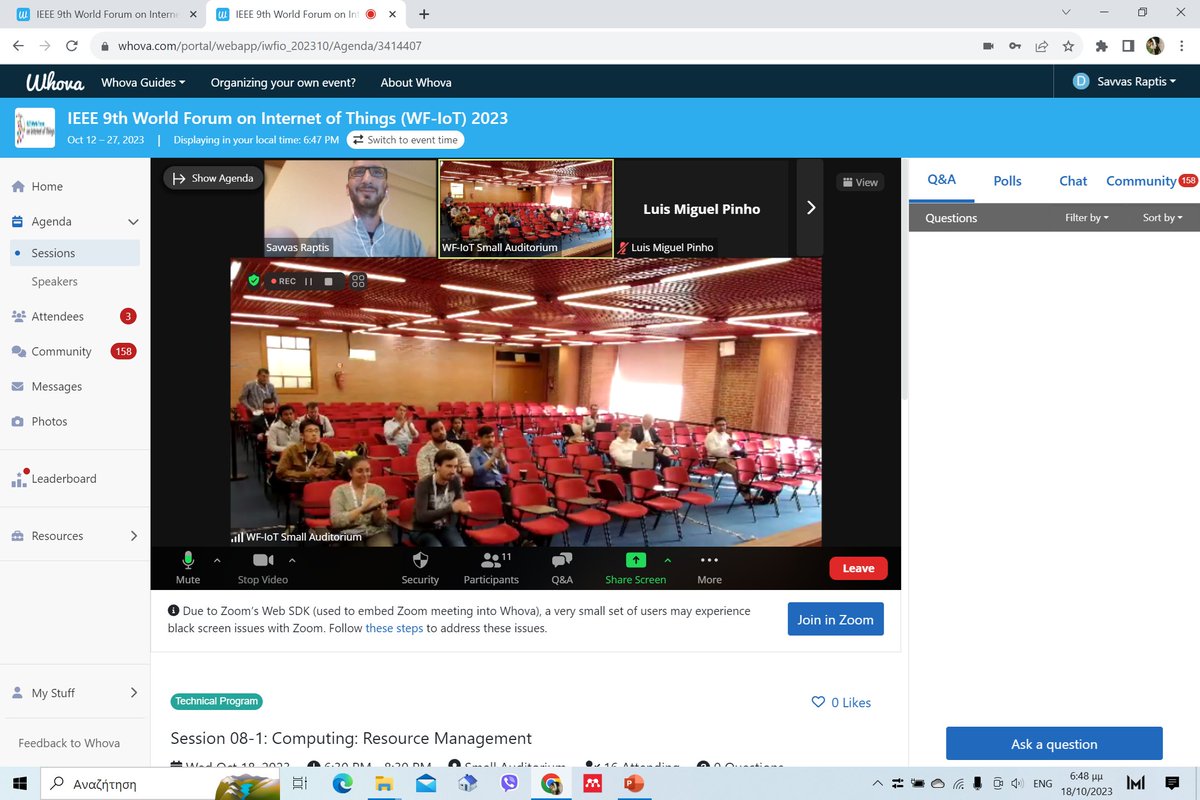This screenshot has height=800, width=1200.
Task: Open Viber from the taskbar
Action: [509, 783]
